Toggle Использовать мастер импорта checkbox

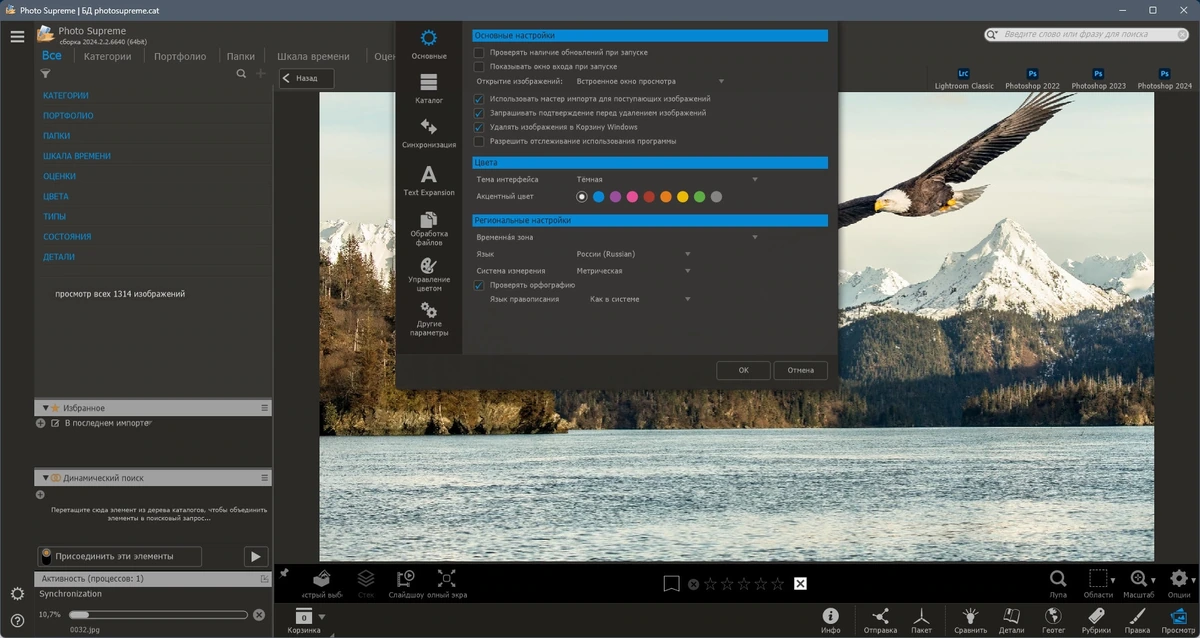click(479, 99)
